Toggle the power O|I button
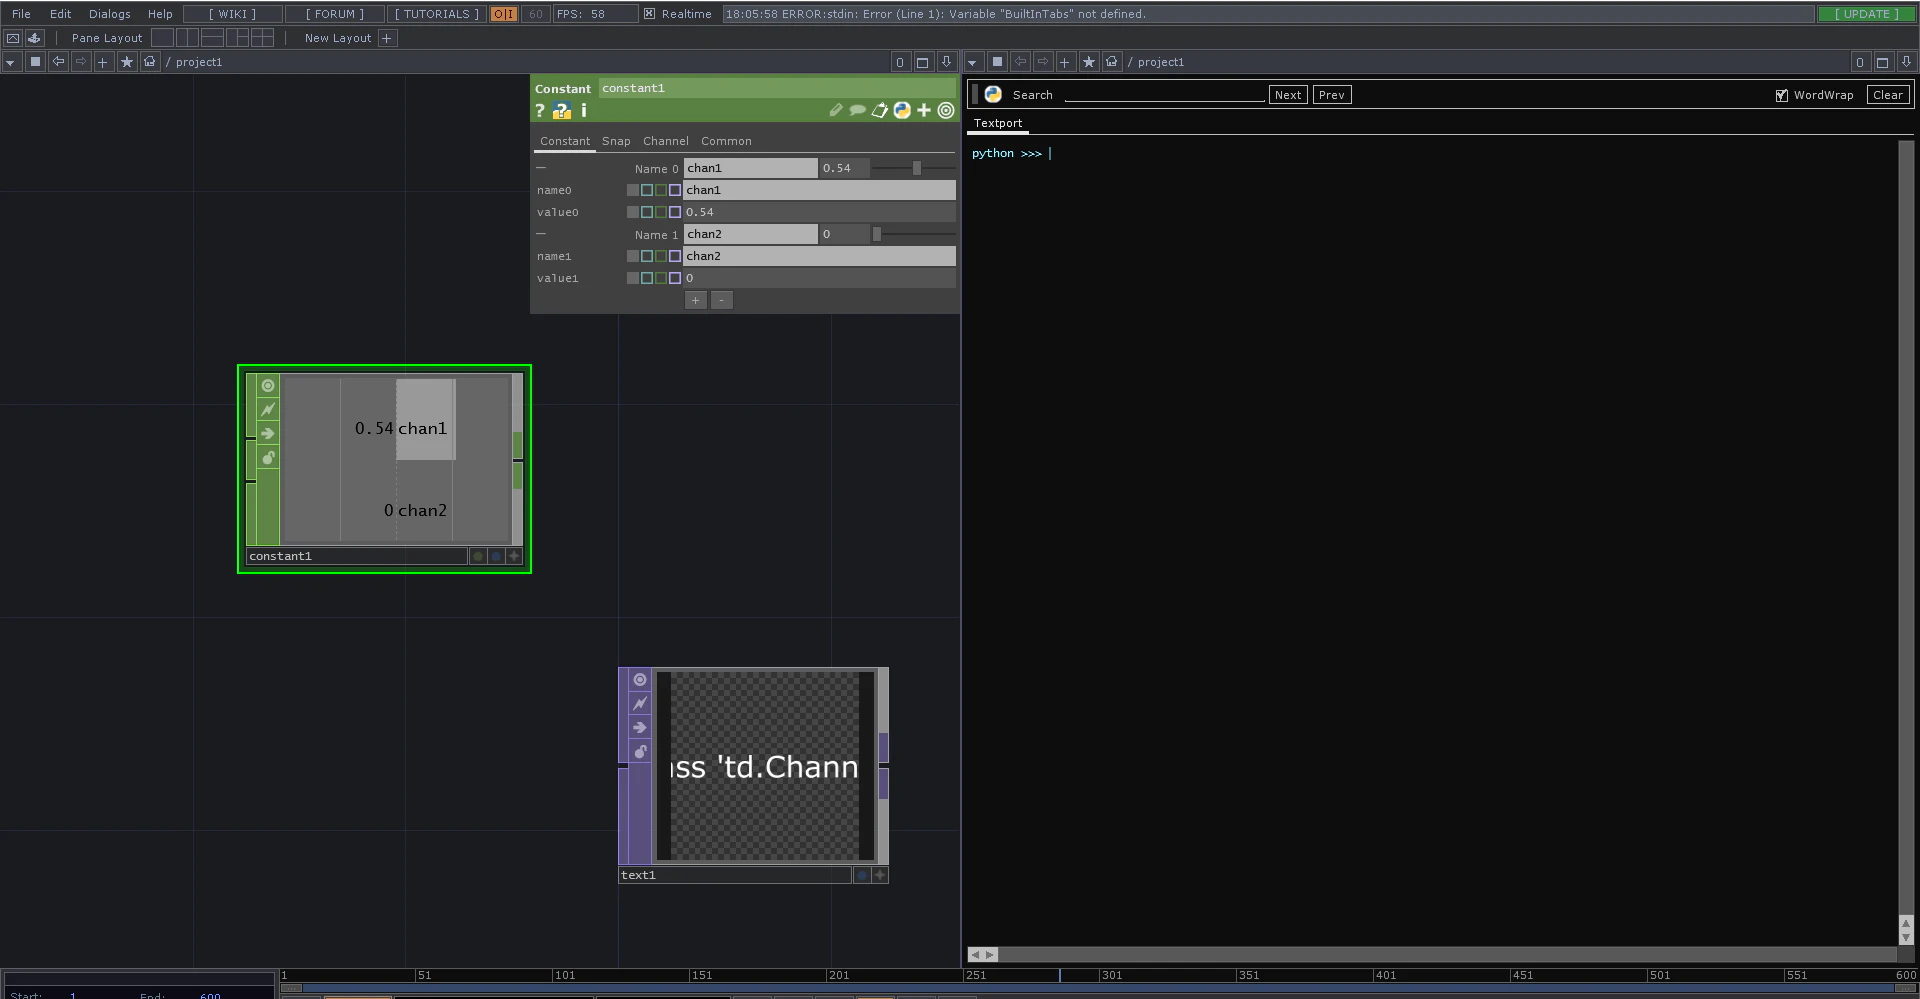The height and width of the screenshot is (999, 1920). click(x=504, y=14)
